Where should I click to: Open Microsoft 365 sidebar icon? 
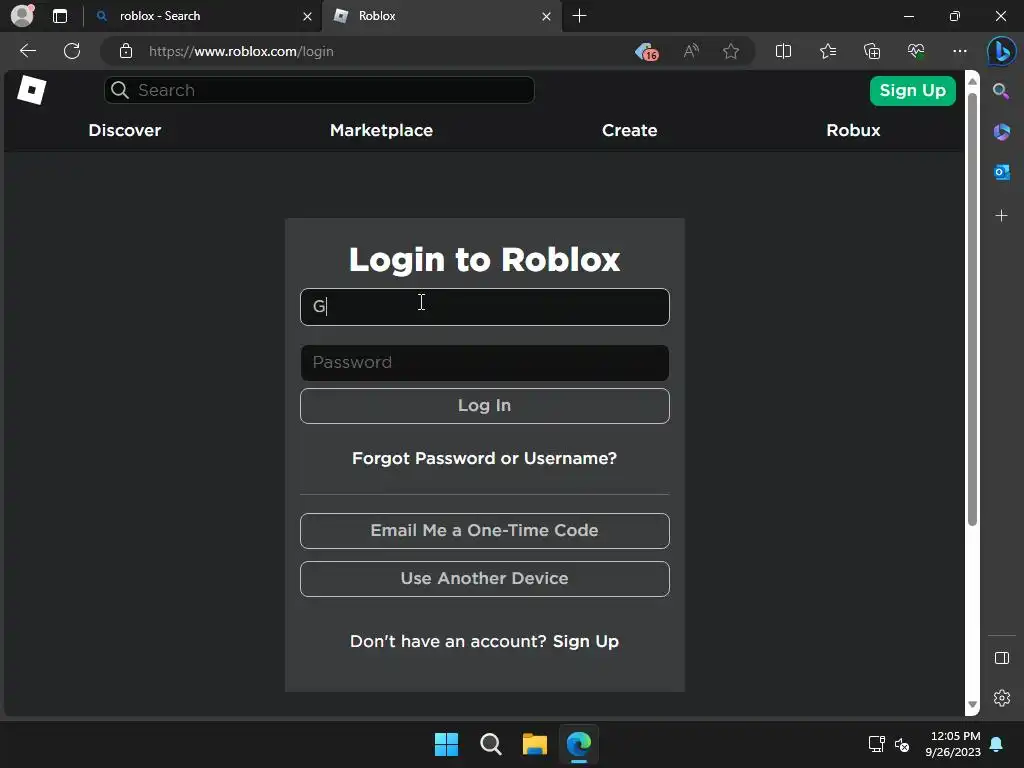1001,132
